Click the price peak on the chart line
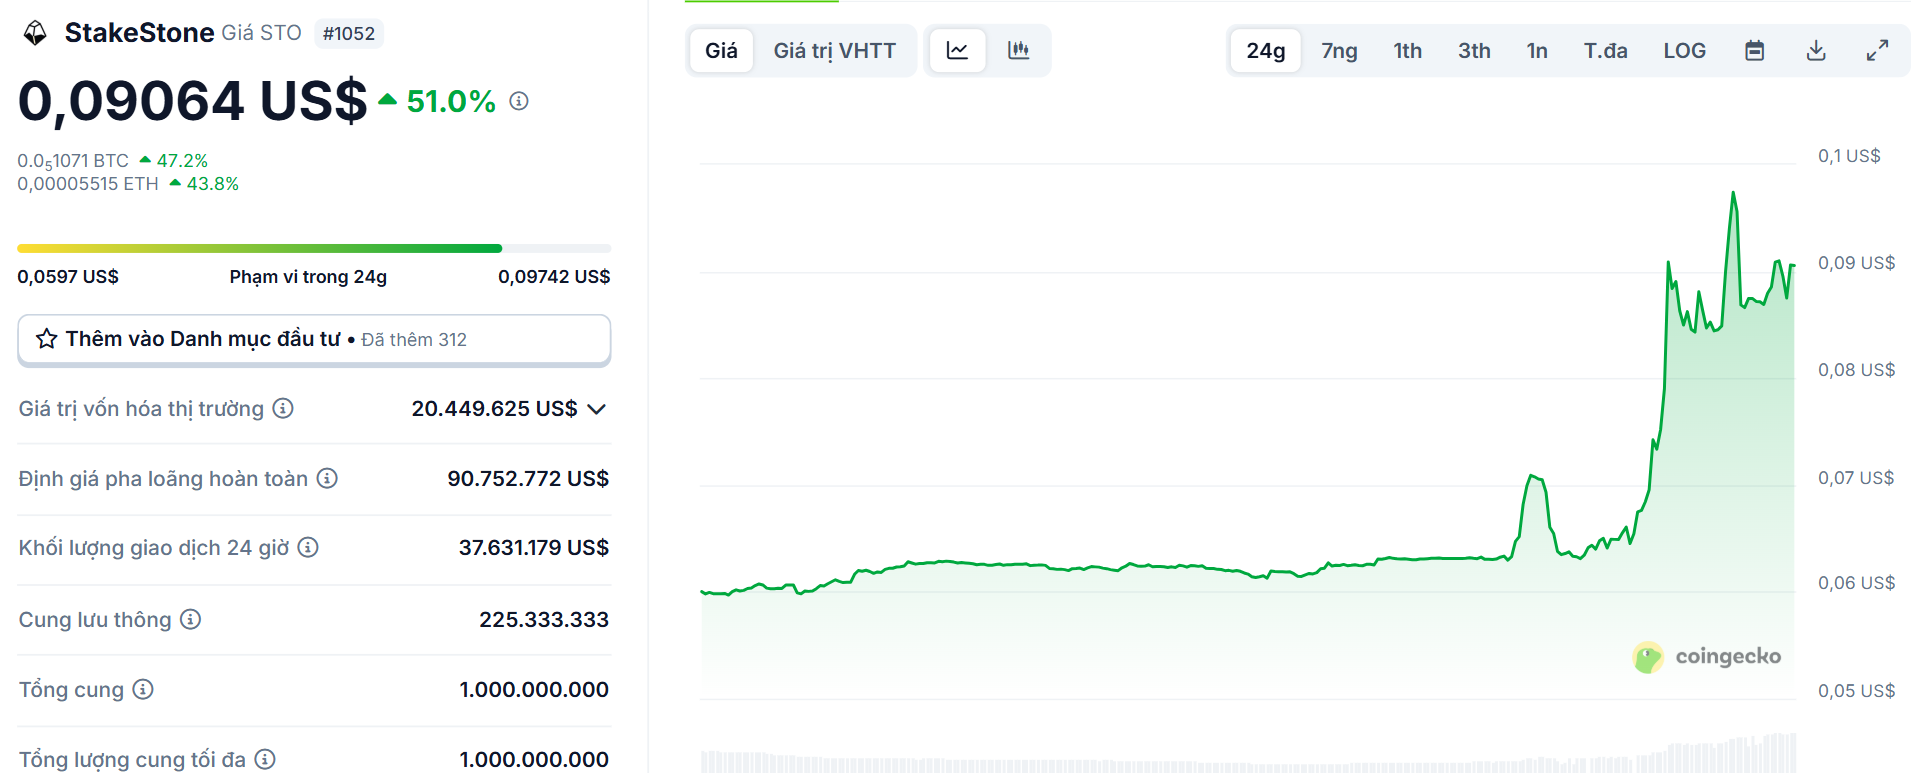 coord(1733,193)
